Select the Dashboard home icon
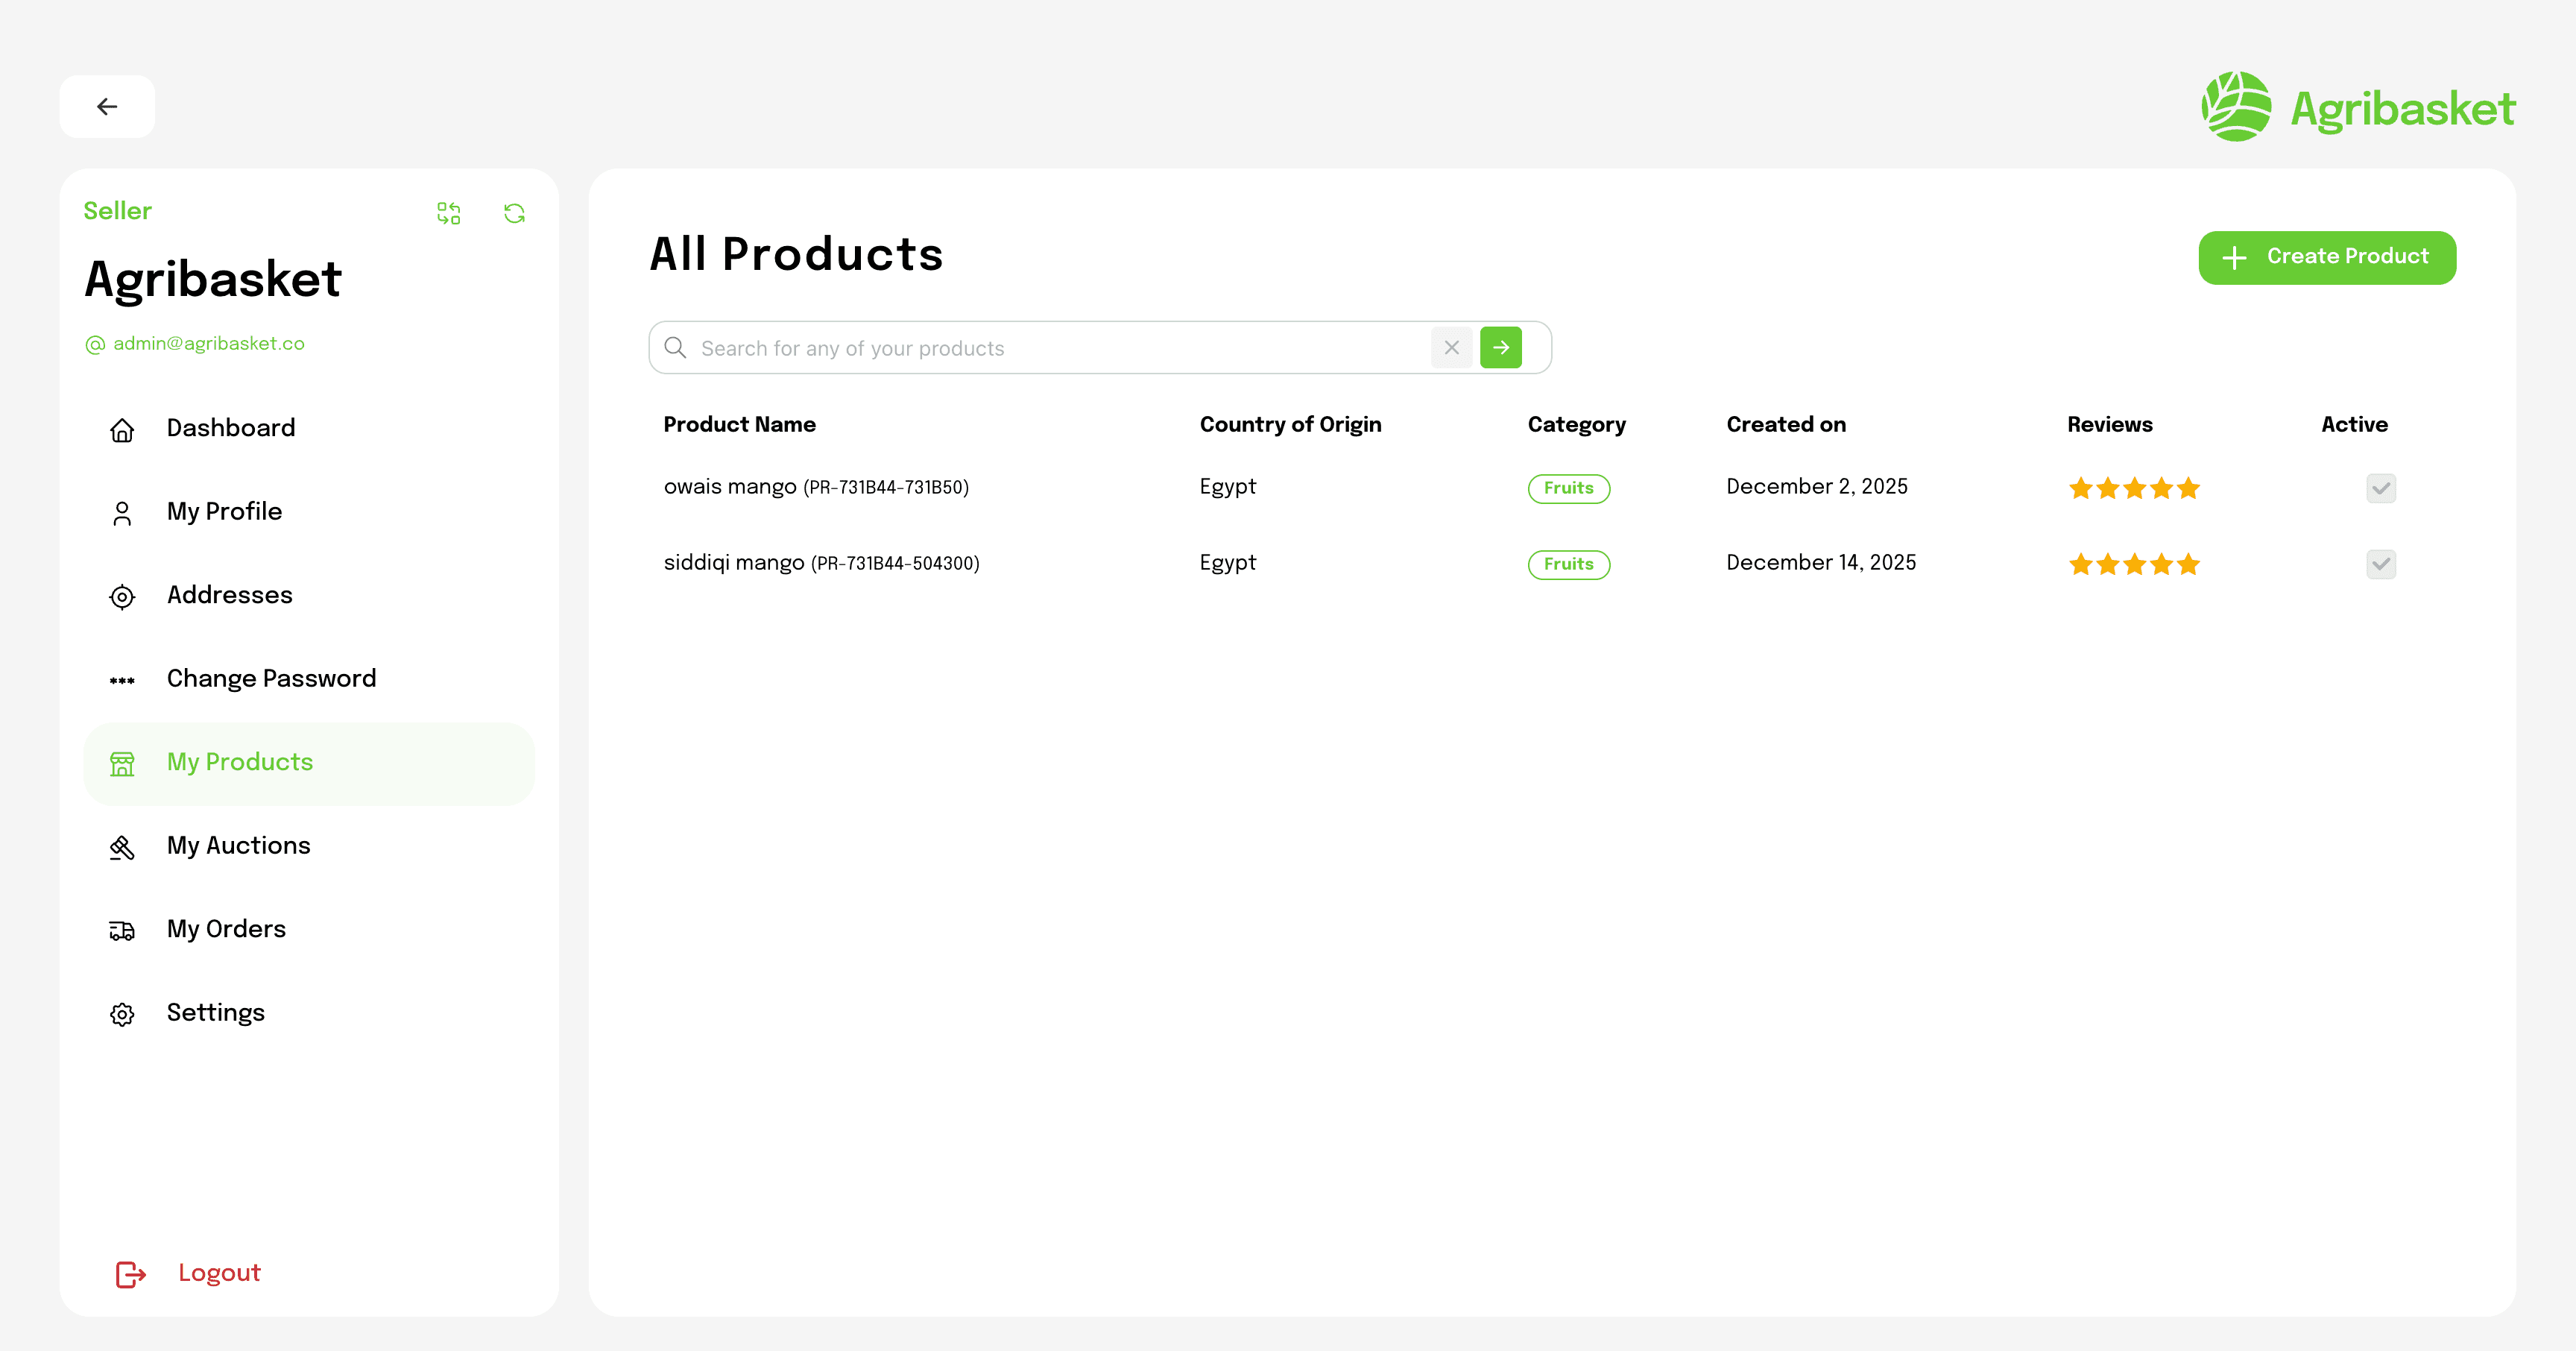Viewport: 2576px width, 1351px height. tap(122, 430)
